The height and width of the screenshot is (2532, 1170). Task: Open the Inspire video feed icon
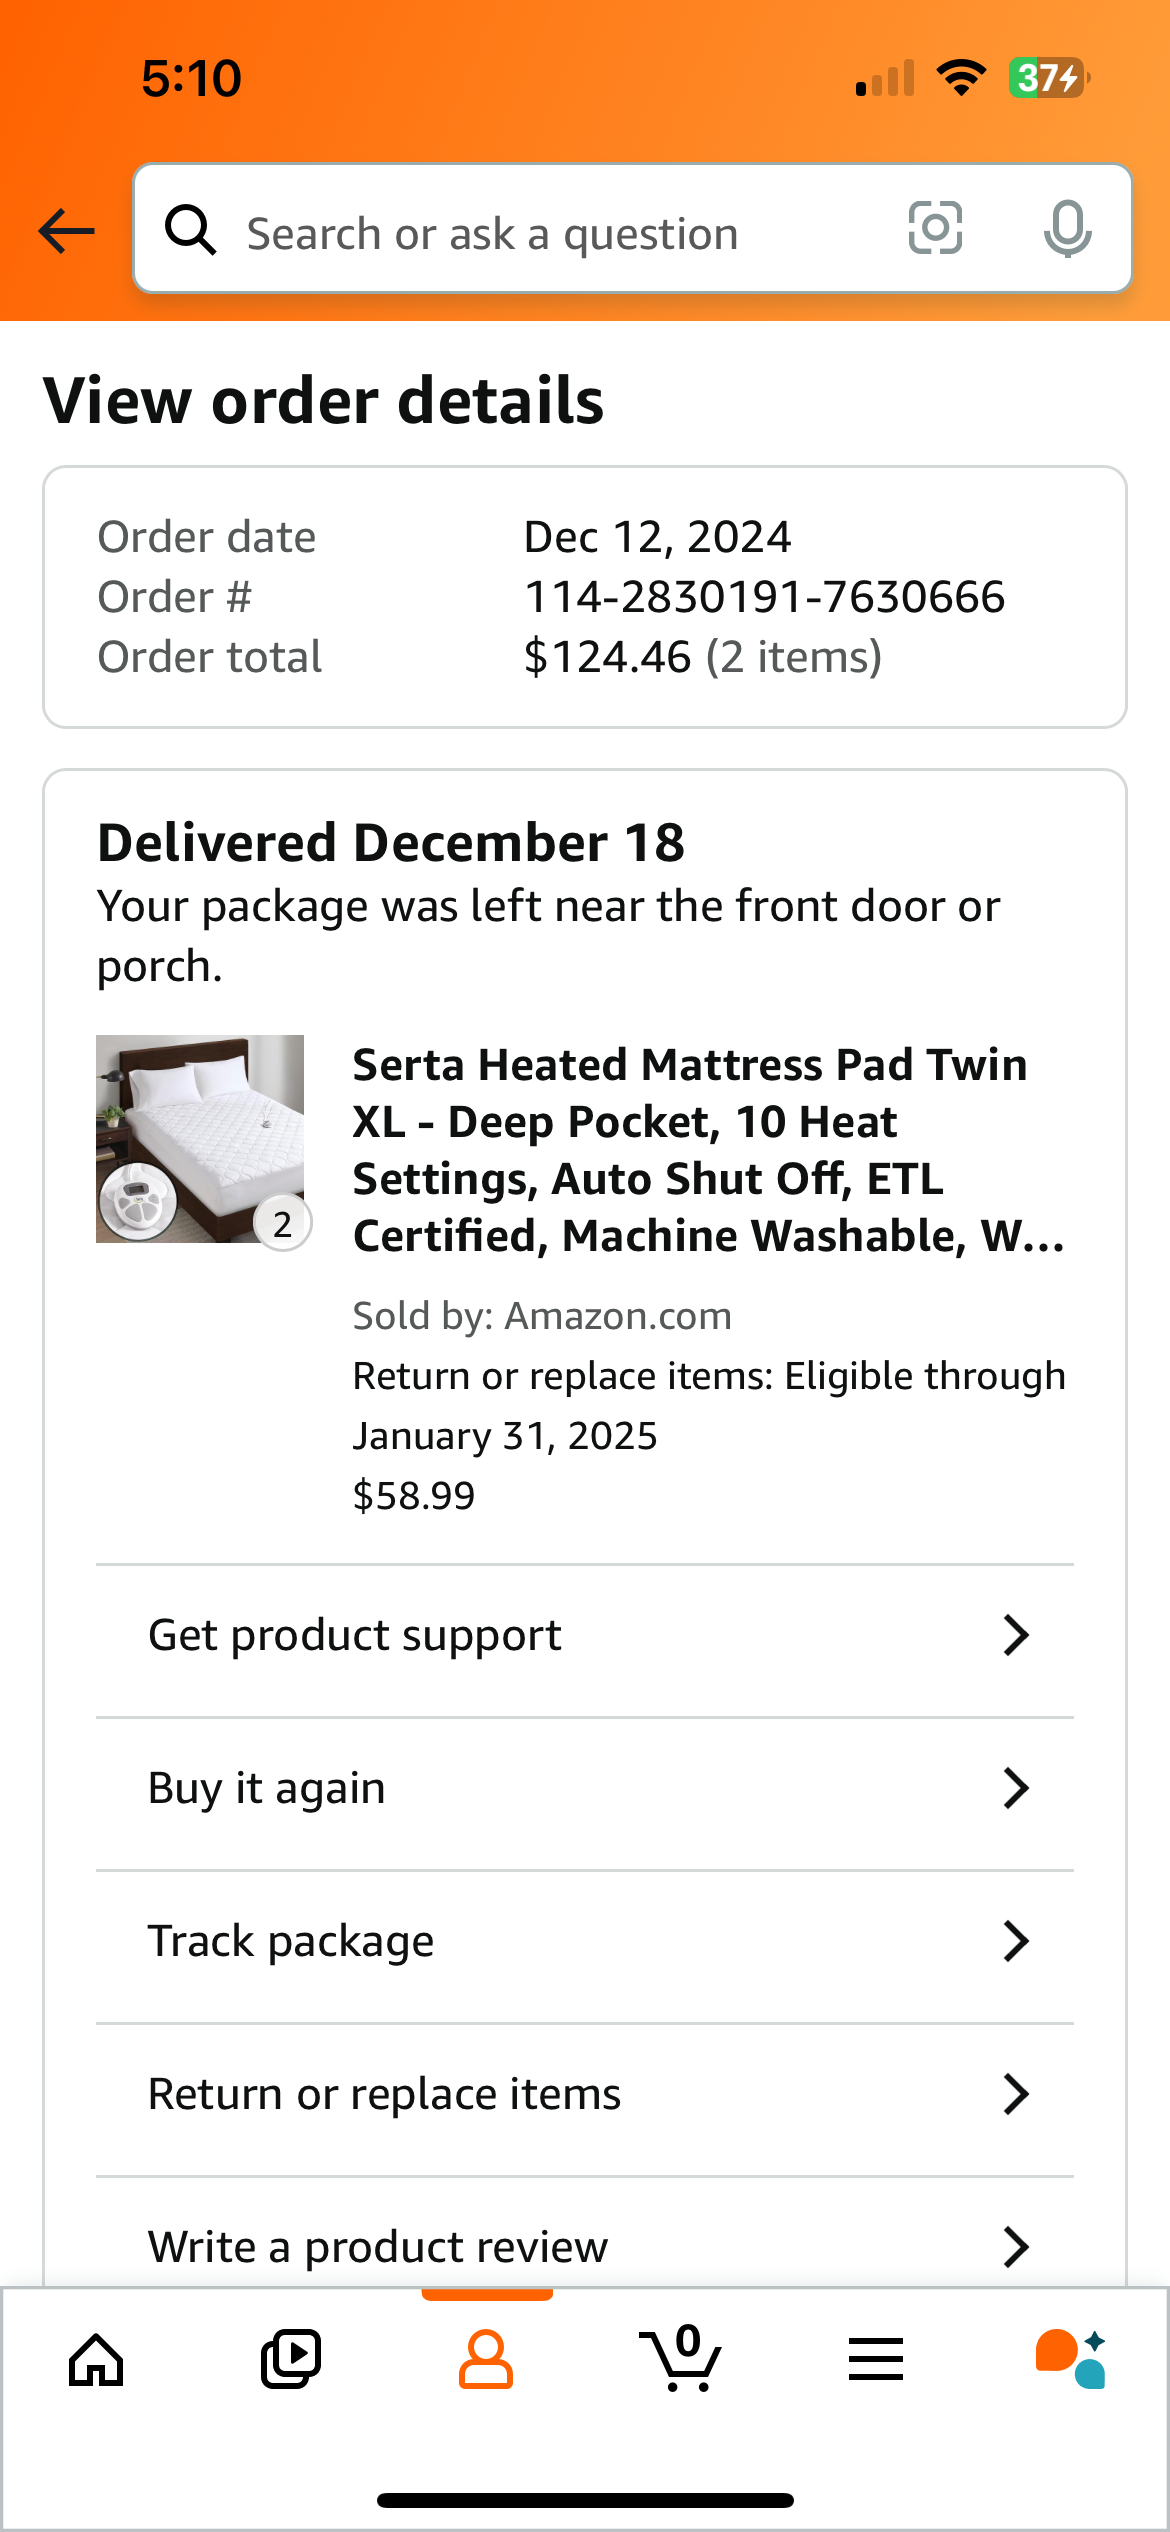pyautogui.click(x=291, y=2360)
